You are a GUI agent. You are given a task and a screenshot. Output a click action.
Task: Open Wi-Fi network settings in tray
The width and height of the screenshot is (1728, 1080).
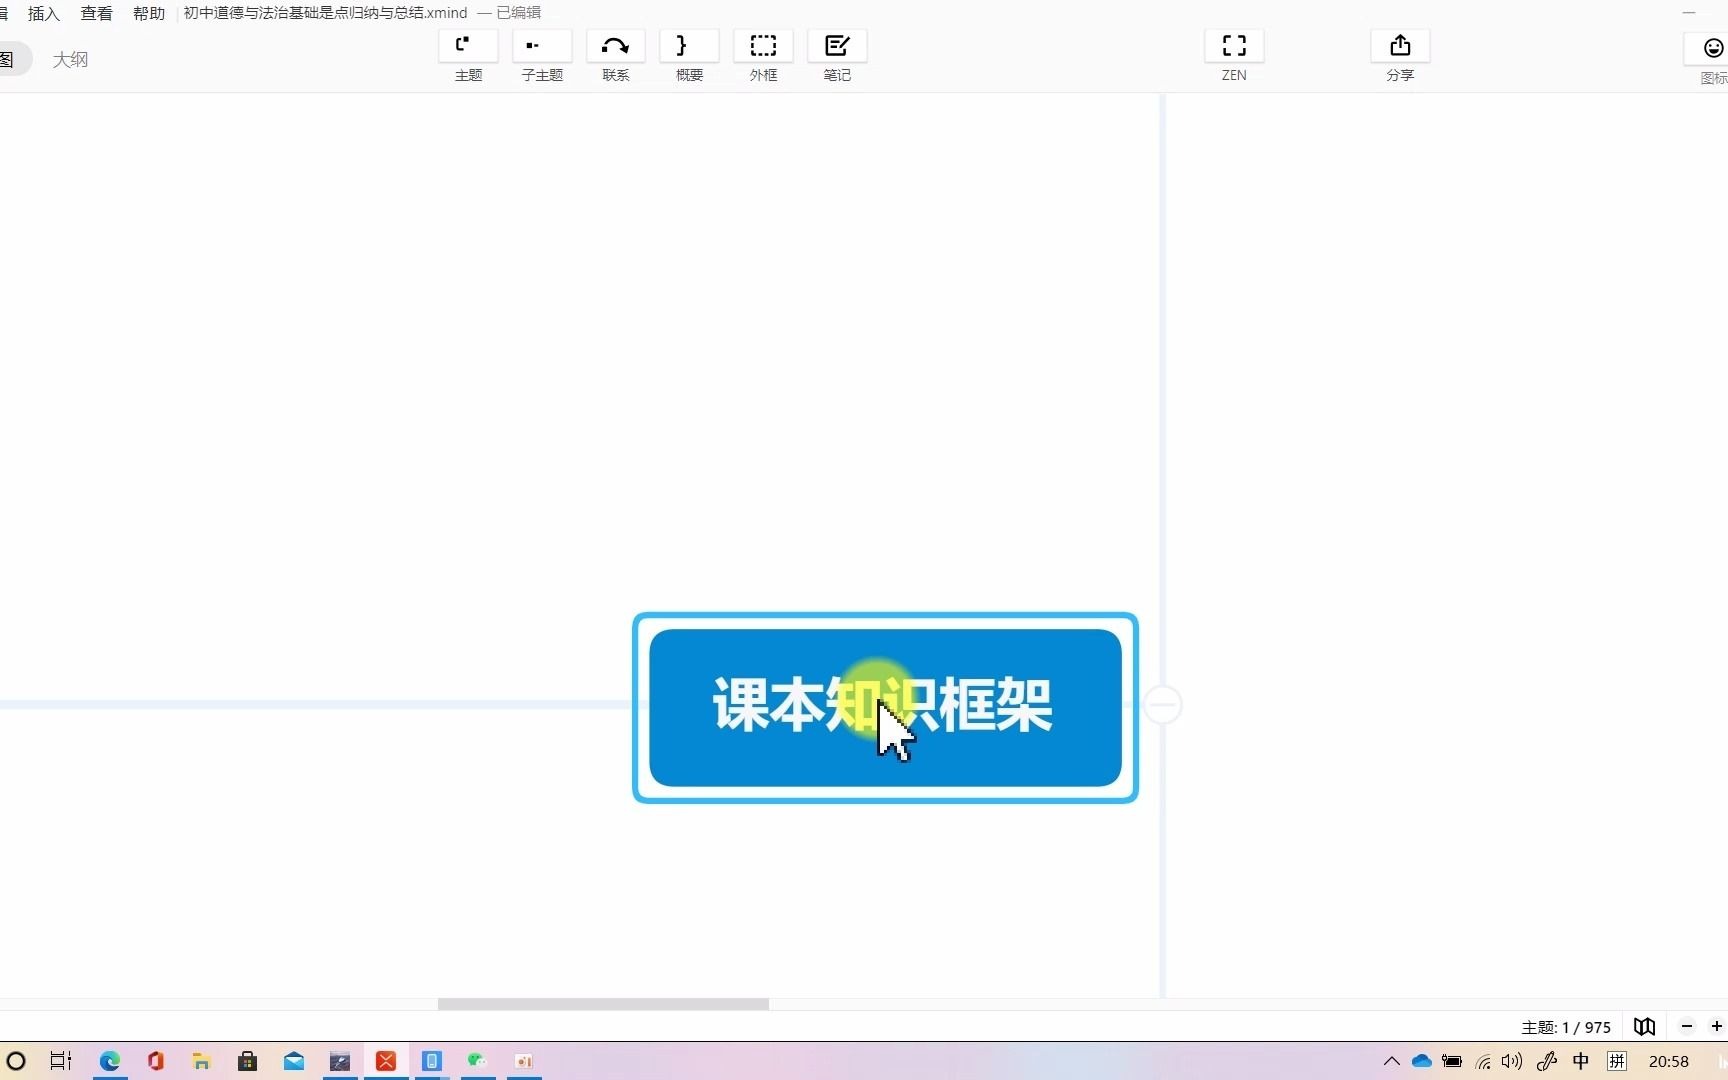point(1483,1061)
